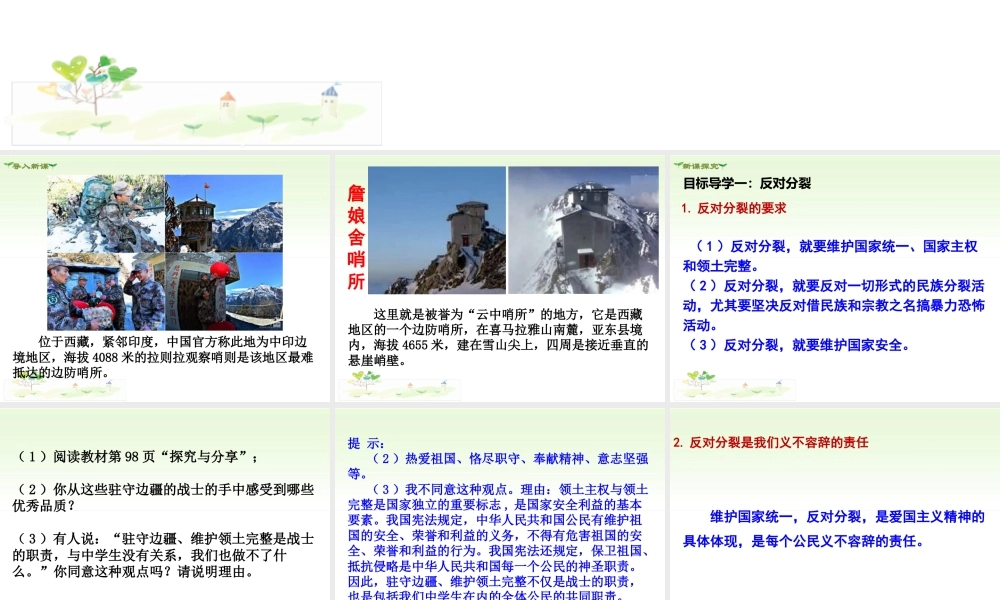Click the red vertical title 詹娘舍哨所
This screenshot has height=600, width=1000.
pyautogui.click(x=356, y=237)
